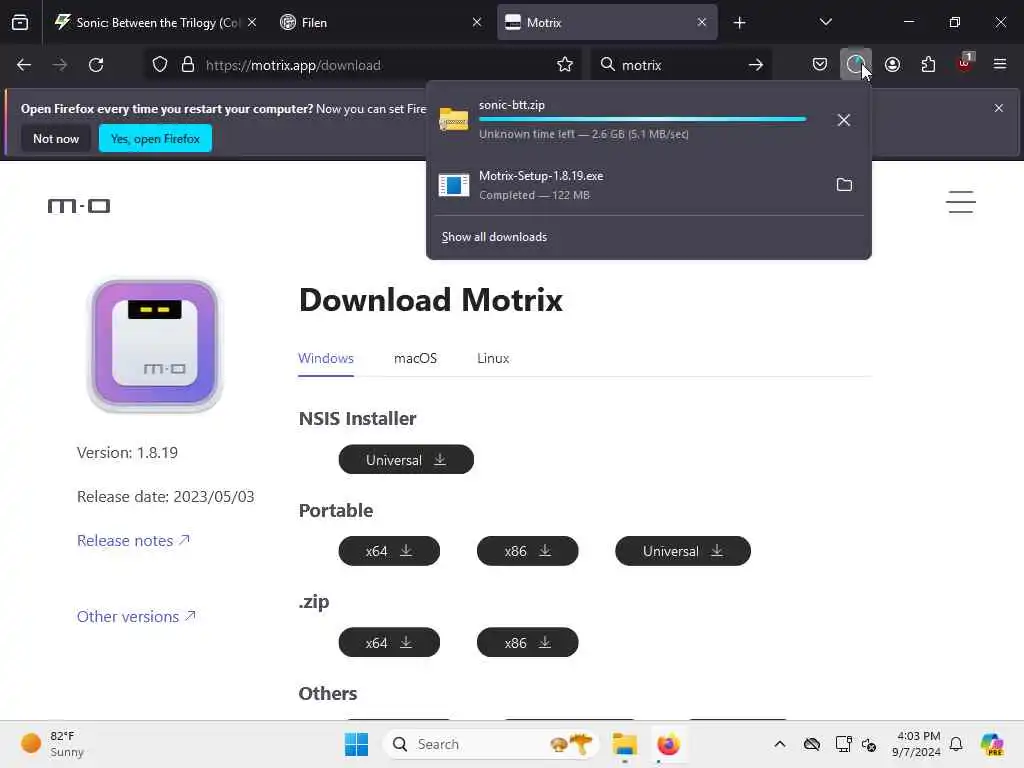The height and width of the screenshot is (768, 1024).
Task: Dismiss the Firefox startup notification bar
Action: (x=999, y=108)
